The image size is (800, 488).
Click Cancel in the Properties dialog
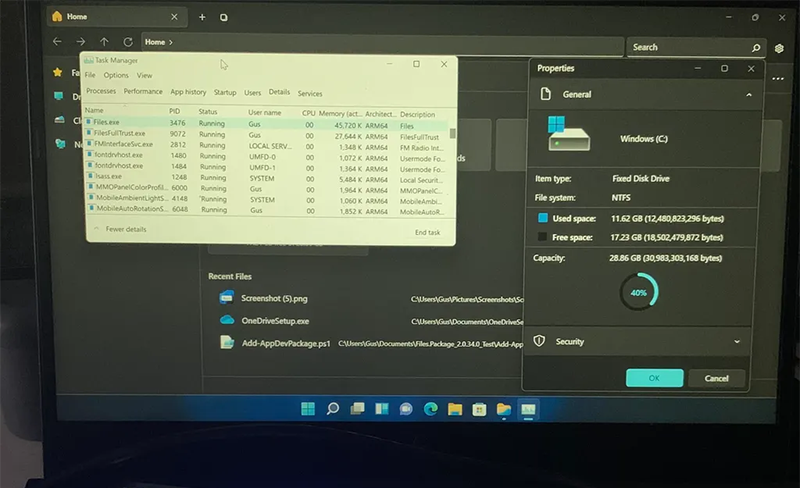716,378
